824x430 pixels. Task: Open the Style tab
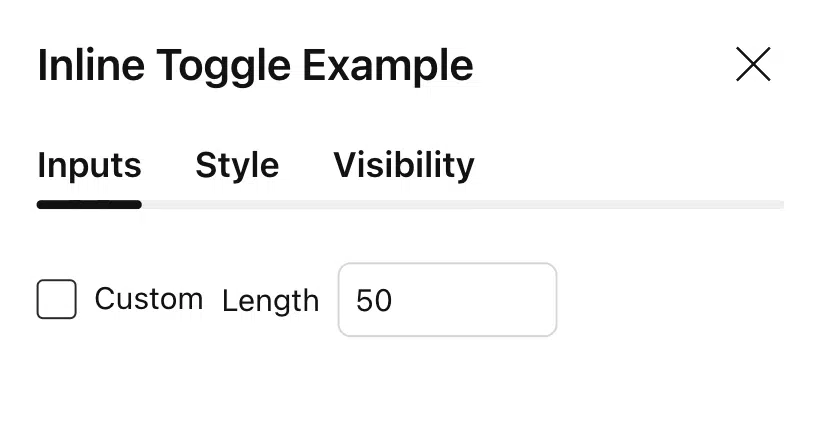coord(237,165)
